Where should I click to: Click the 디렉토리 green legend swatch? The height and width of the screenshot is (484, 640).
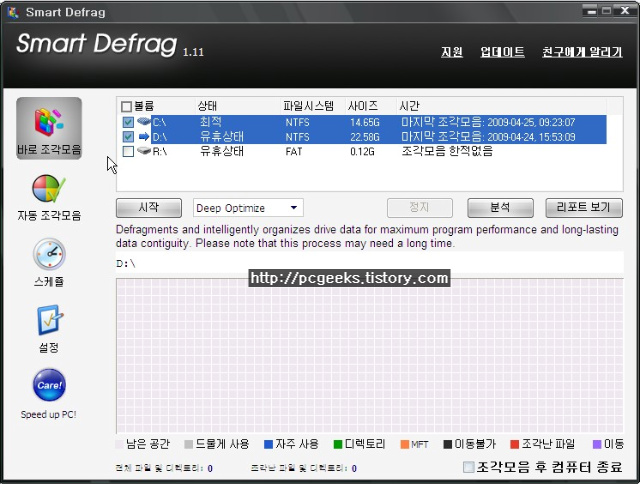[338, 444]
